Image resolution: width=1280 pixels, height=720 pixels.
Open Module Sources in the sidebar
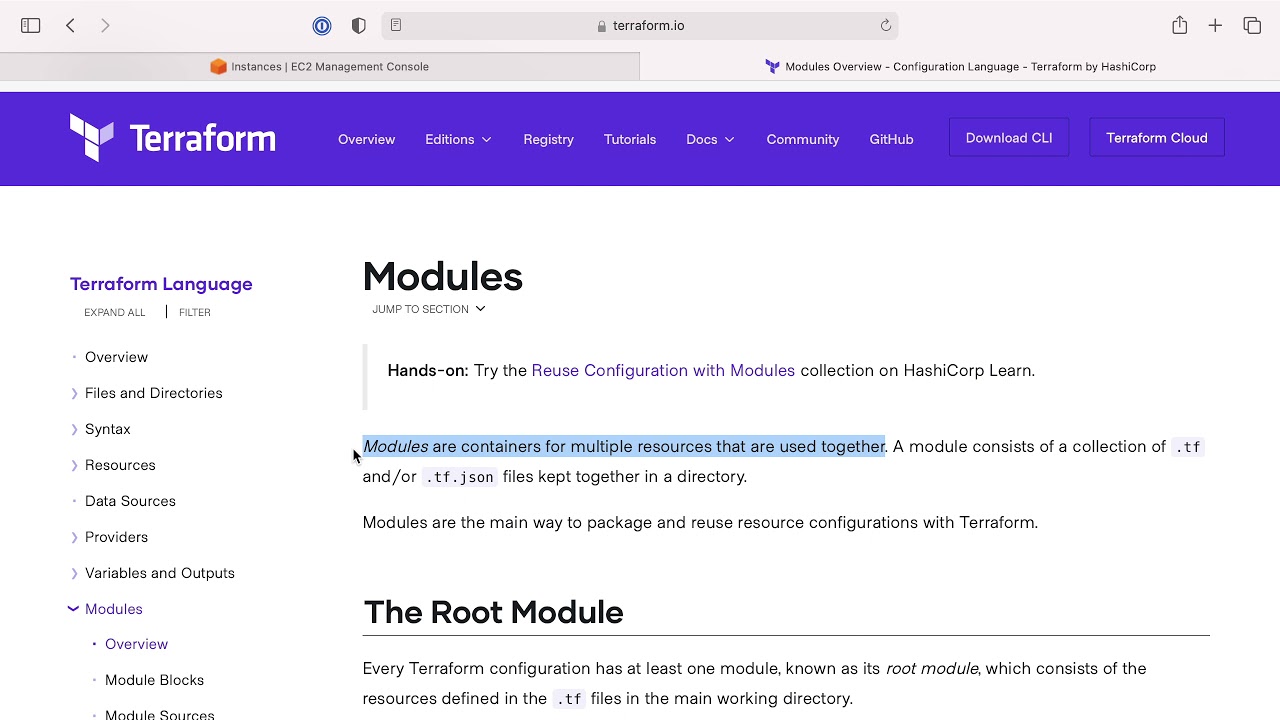159,714
